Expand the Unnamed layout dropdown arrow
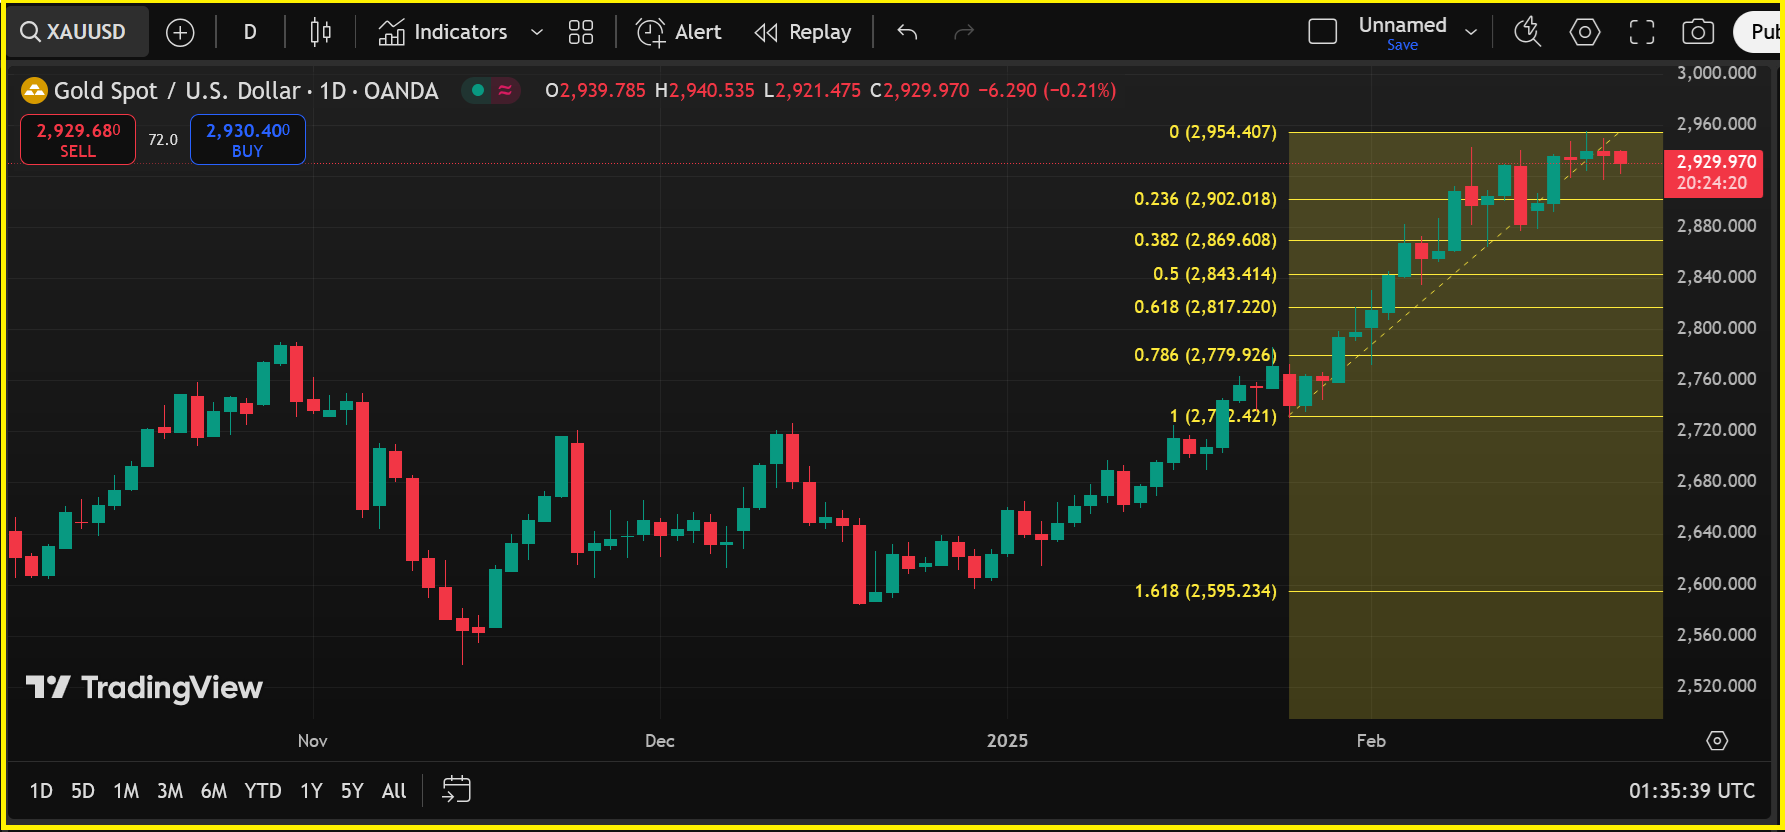Screen dimensions: 1785x832 tap(1471, 33)
